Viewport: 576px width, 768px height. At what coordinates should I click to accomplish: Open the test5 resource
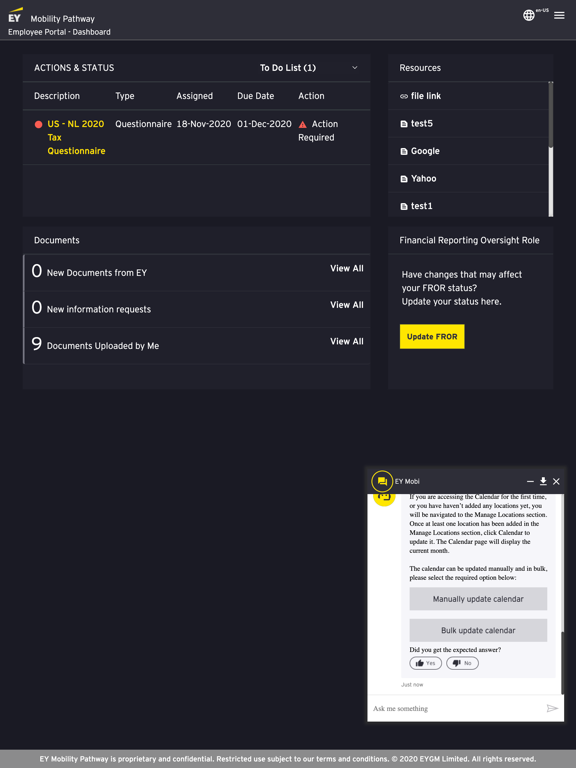point(422,123)
